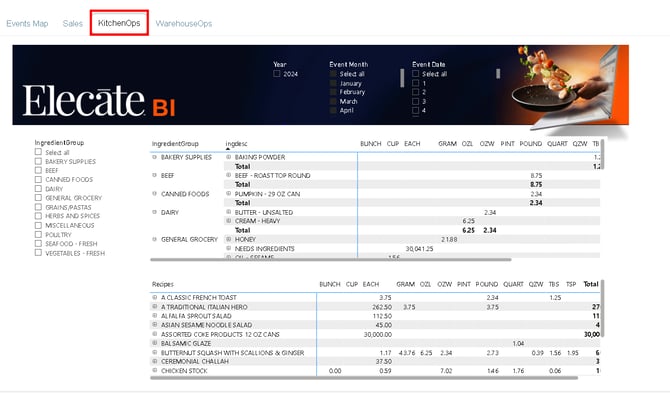670x393 pixels.
Task: Select all Event Date checkbox
Action: click(x=415, y=73)
